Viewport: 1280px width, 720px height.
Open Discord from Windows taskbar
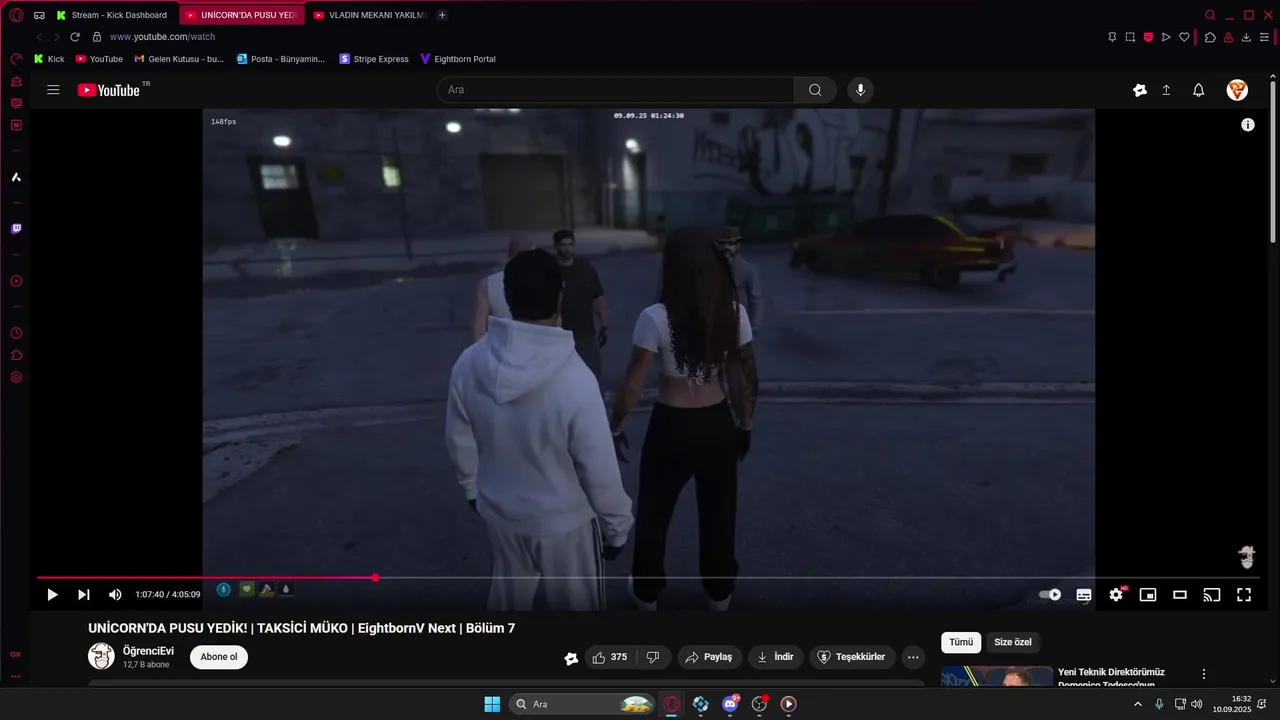tap(730, 704)
